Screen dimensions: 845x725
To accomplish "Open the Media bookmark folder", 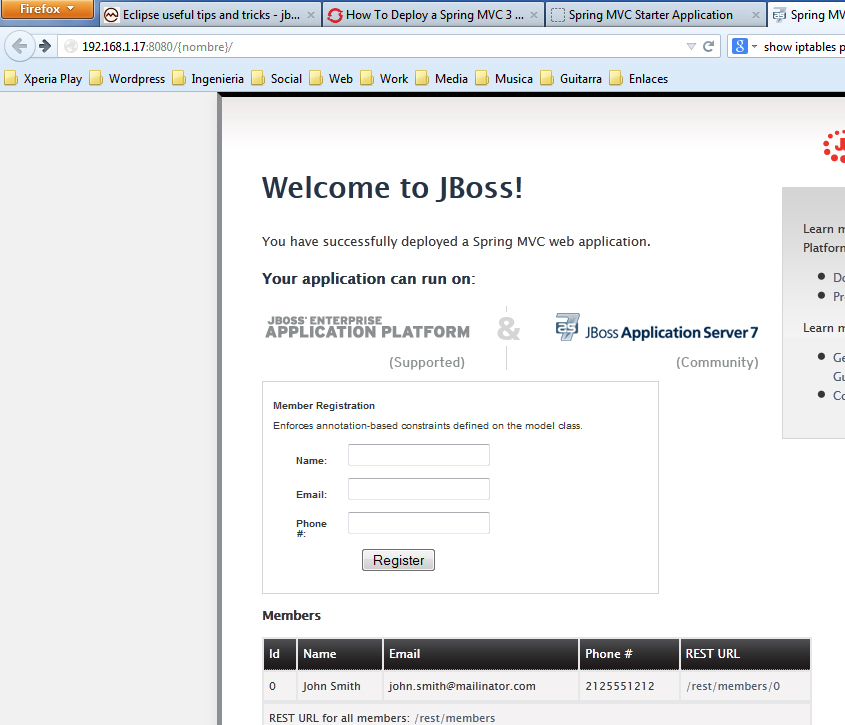I will [441, 79].
